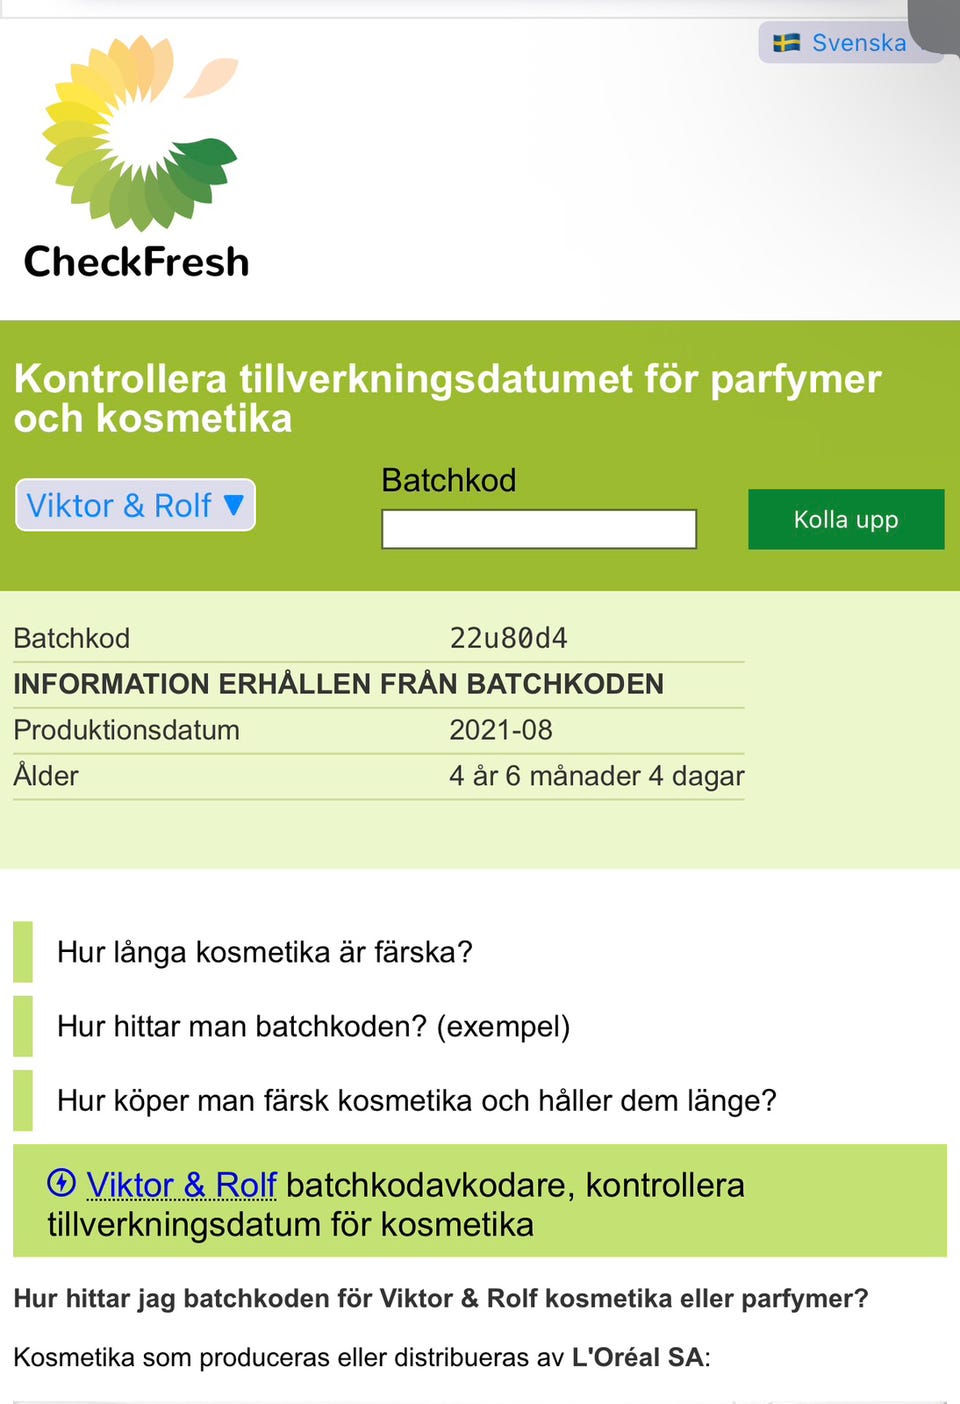This screenshot has height=1404, width=960.
Task: Follow the Viktor & Rolf hyperlink
Action: click(181, 1185)
